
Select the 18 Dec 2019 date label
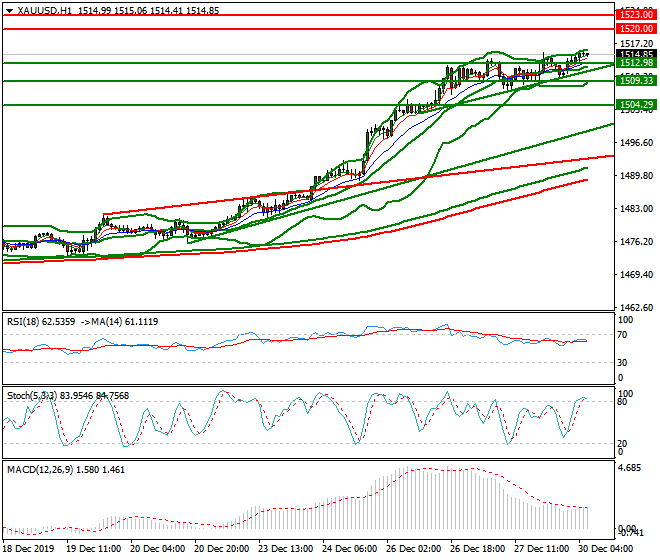[29, 549]
